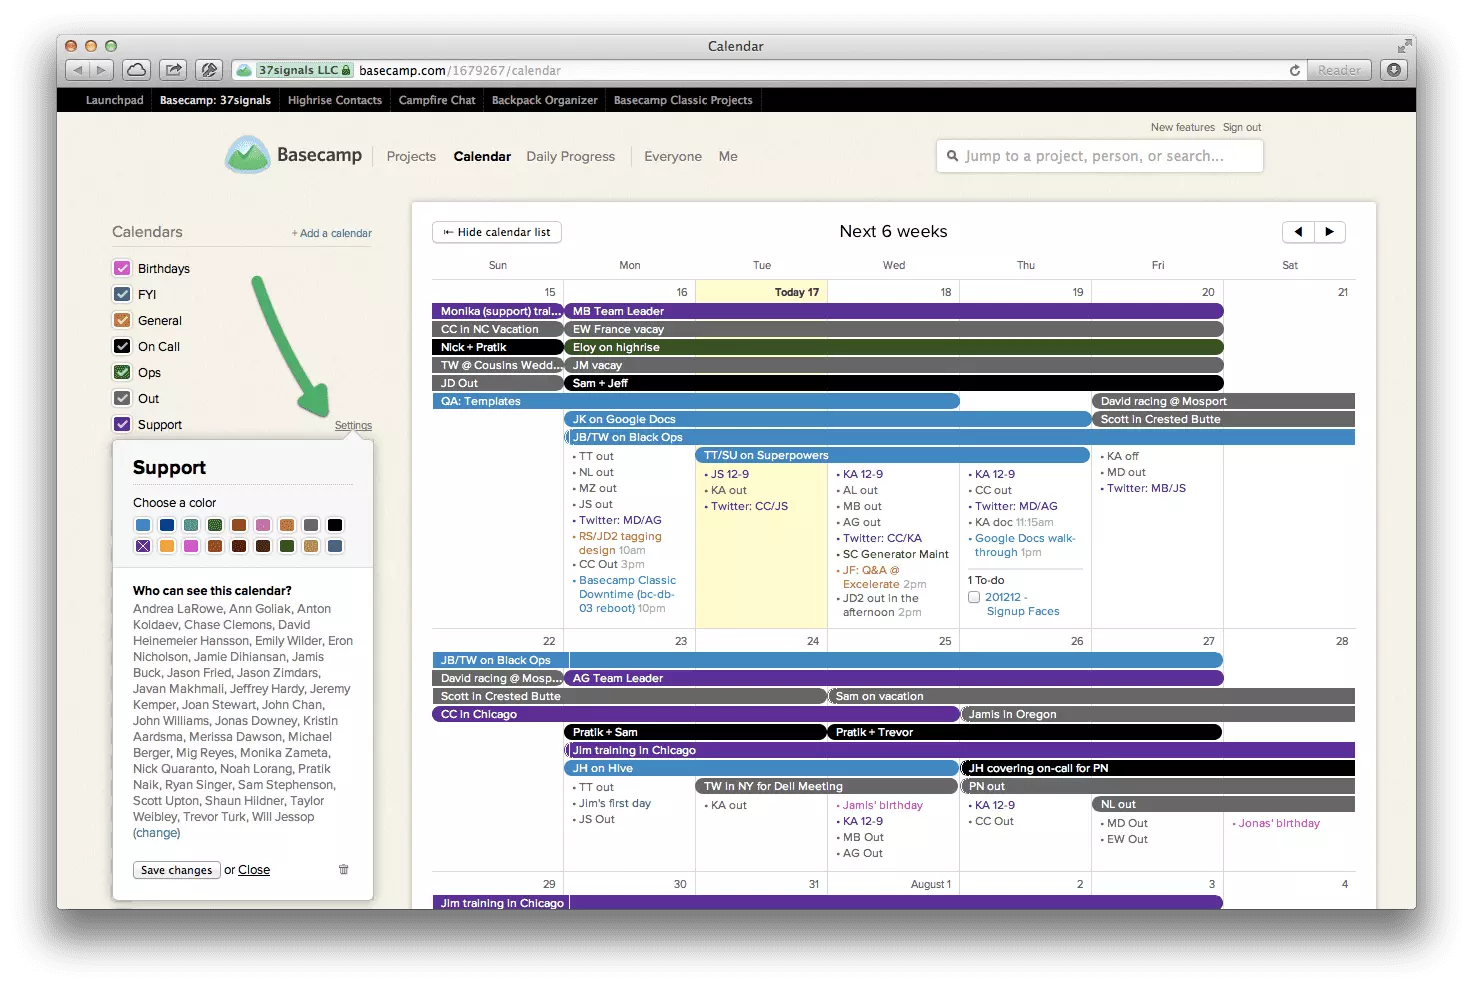Advance to the next calendar weeks arrow

1329,232
